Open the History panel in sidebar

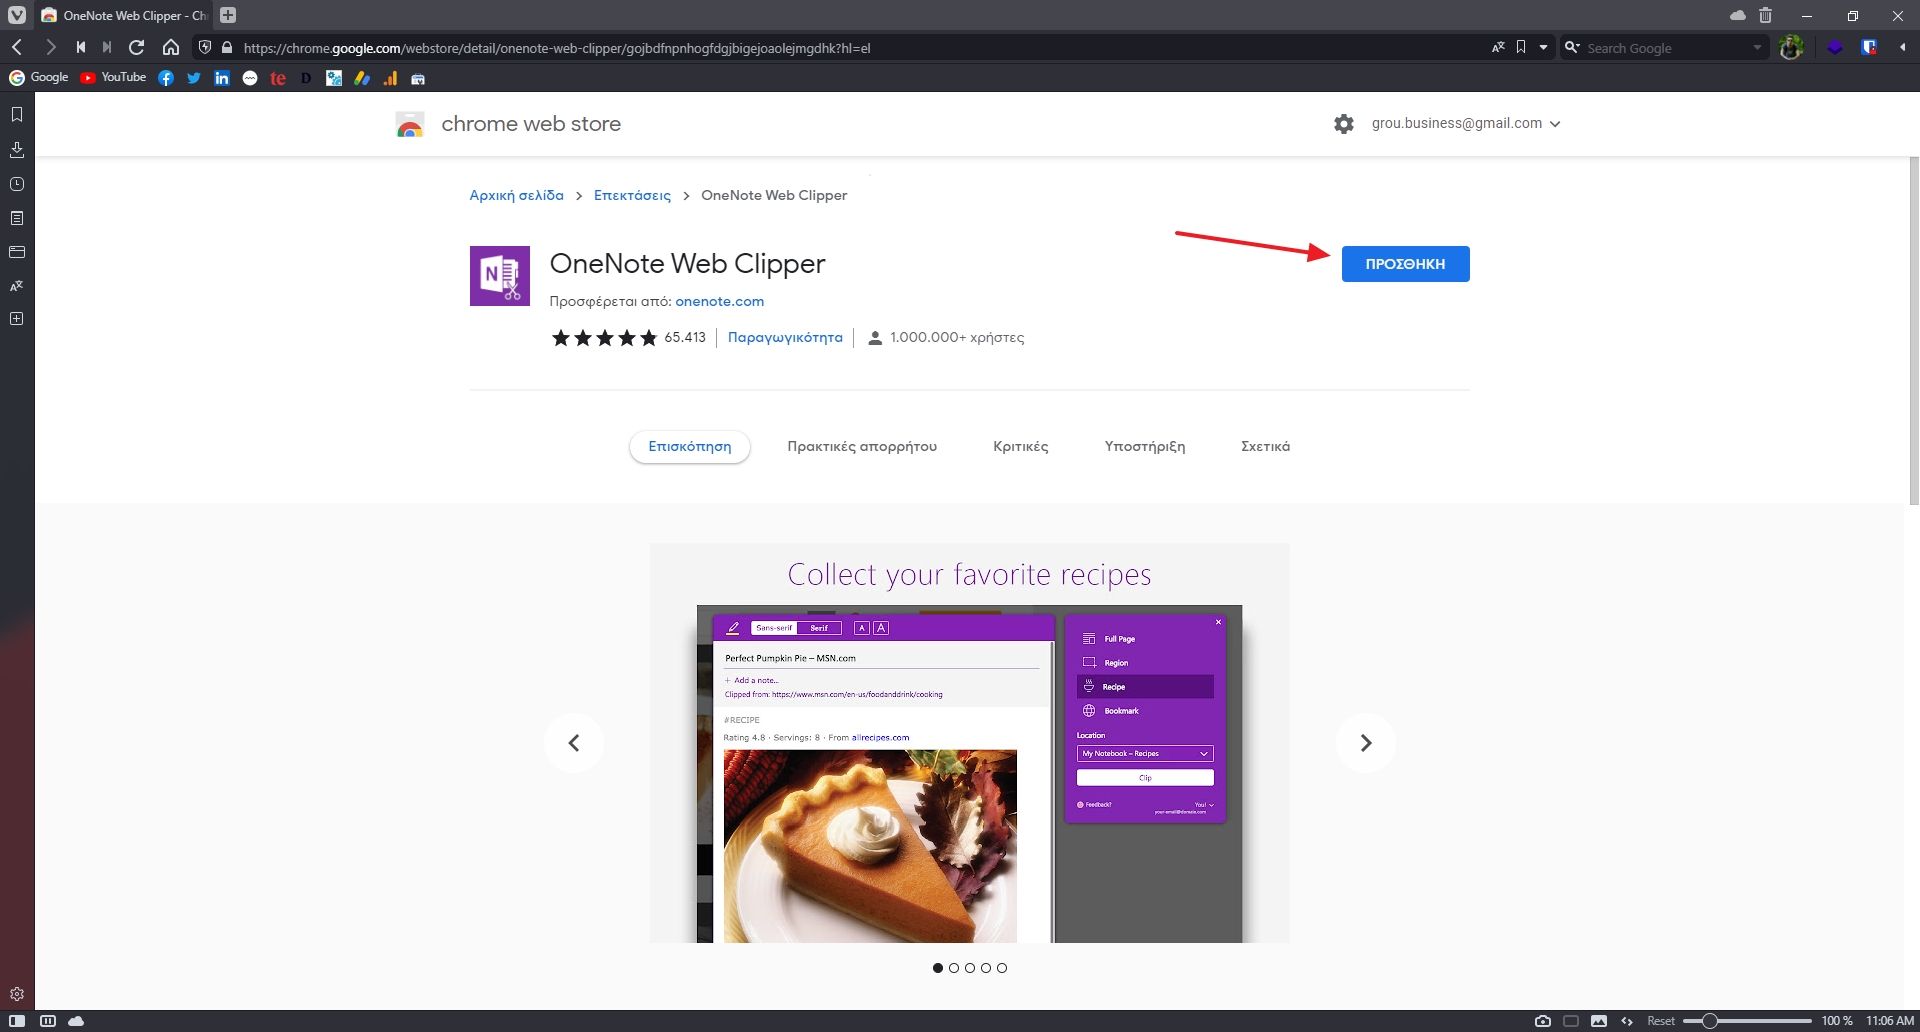17,184
